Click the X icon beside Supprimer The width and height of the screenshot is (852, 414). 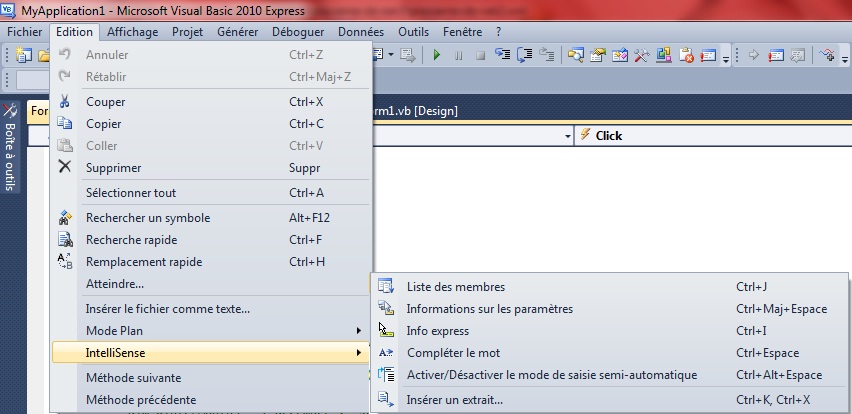[x=65, y=167]
